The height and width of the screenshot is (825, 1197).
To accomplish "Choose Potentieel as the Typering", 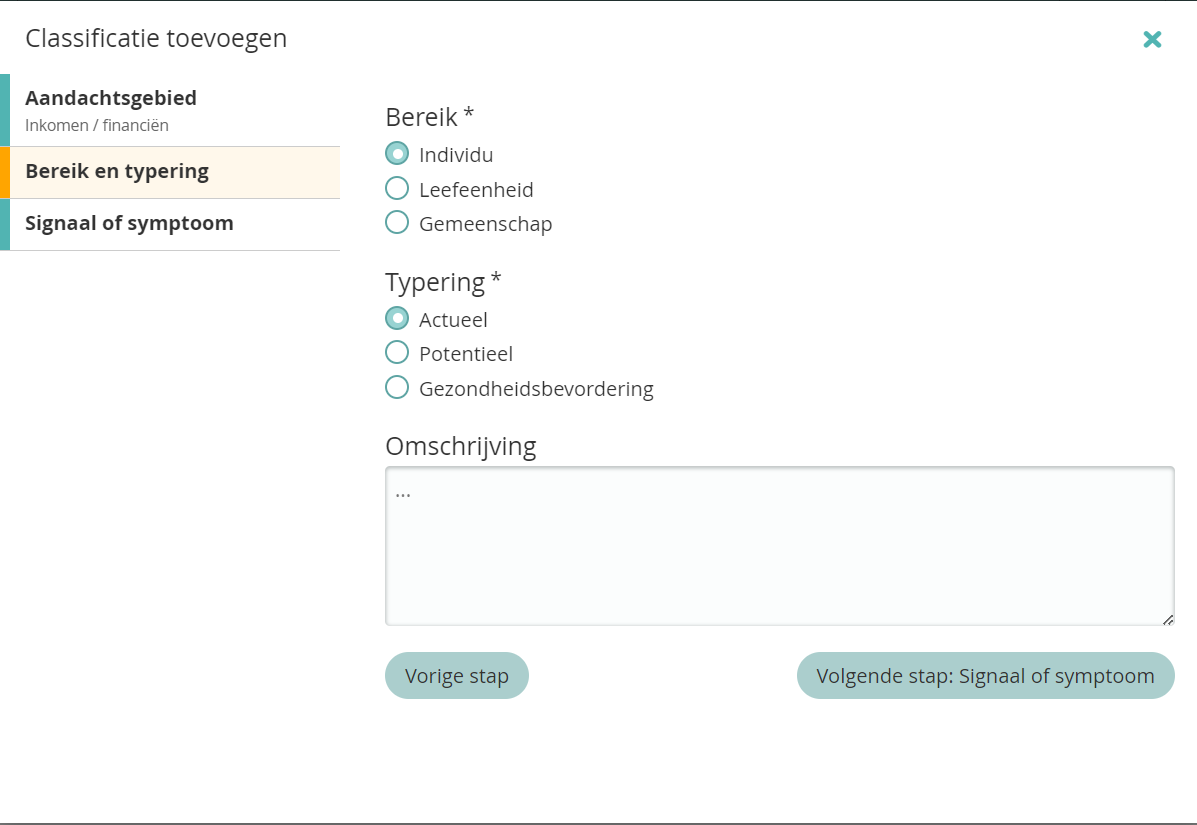I will [x=397, y=353].
